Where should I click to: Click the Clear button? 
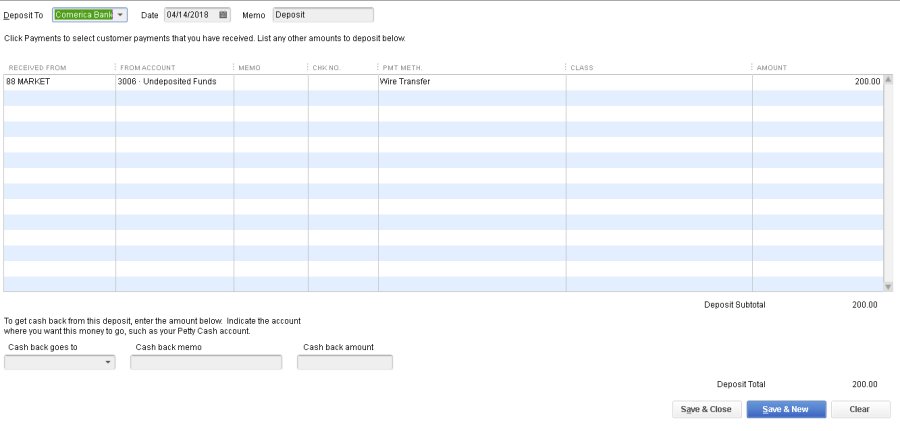point(860,409)
